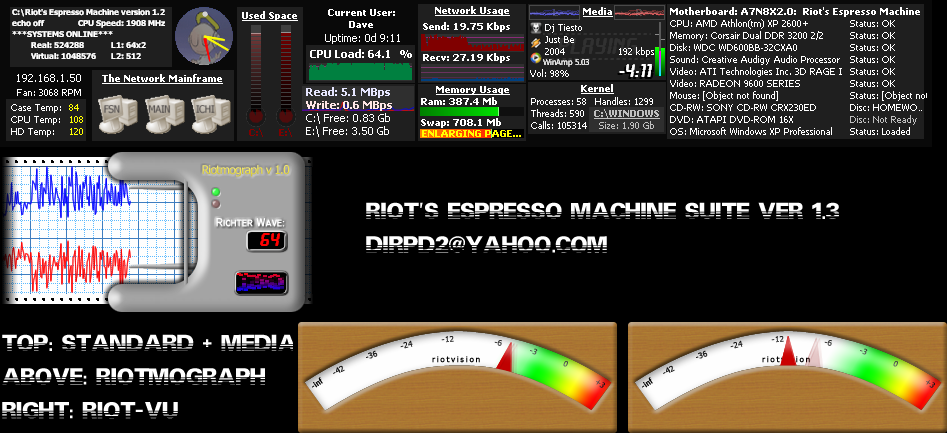The height and width of the screenshot is (433, 947).
Task: Click the Riotmograph v 1.0 title
Action: click(x=246, y=170)
